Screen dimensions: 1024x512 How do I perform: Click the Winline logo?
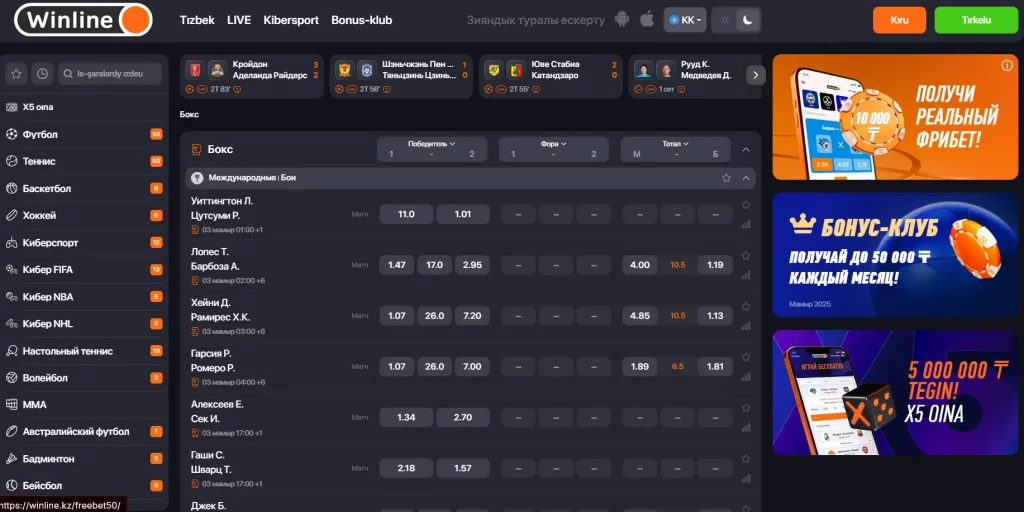tap(83, 20)
